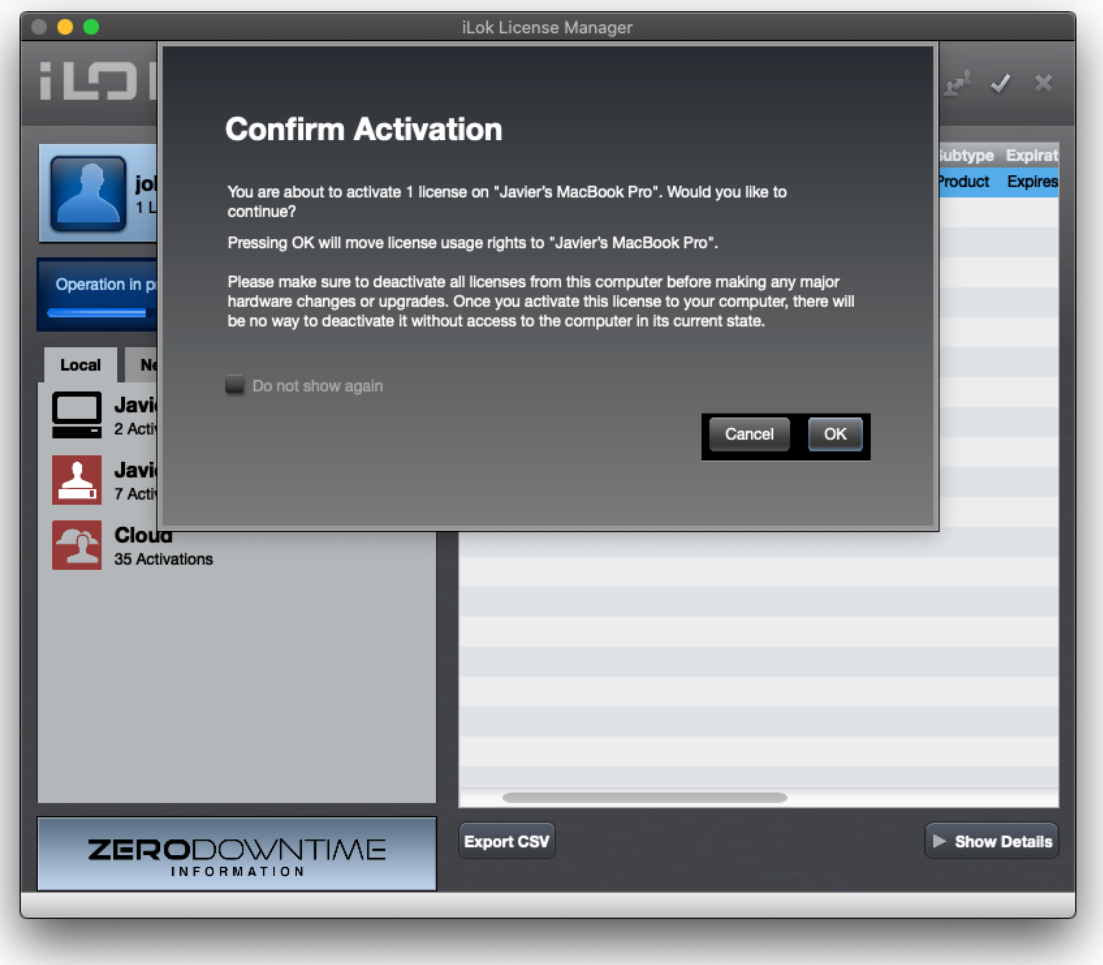The width and height of the screenshot is (1103, 965).
Task: Expand the Show Details panel
Action: click(991, 841)
